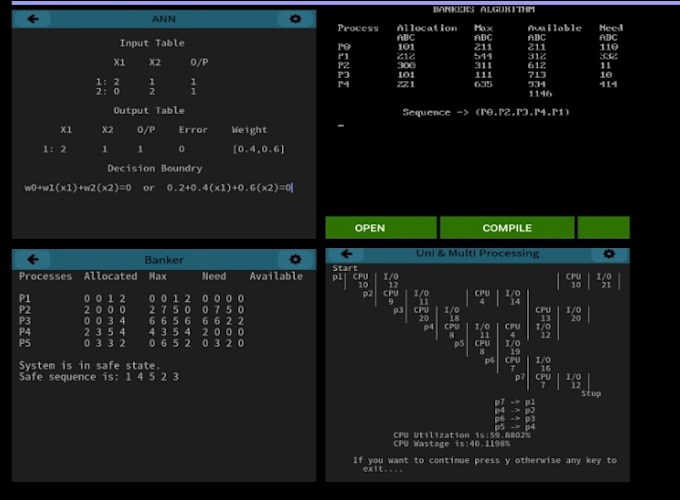Click the CPU Wastage result line
This screenshot has width=680, height=500.
pyautogui.click(x=451, y=444)
